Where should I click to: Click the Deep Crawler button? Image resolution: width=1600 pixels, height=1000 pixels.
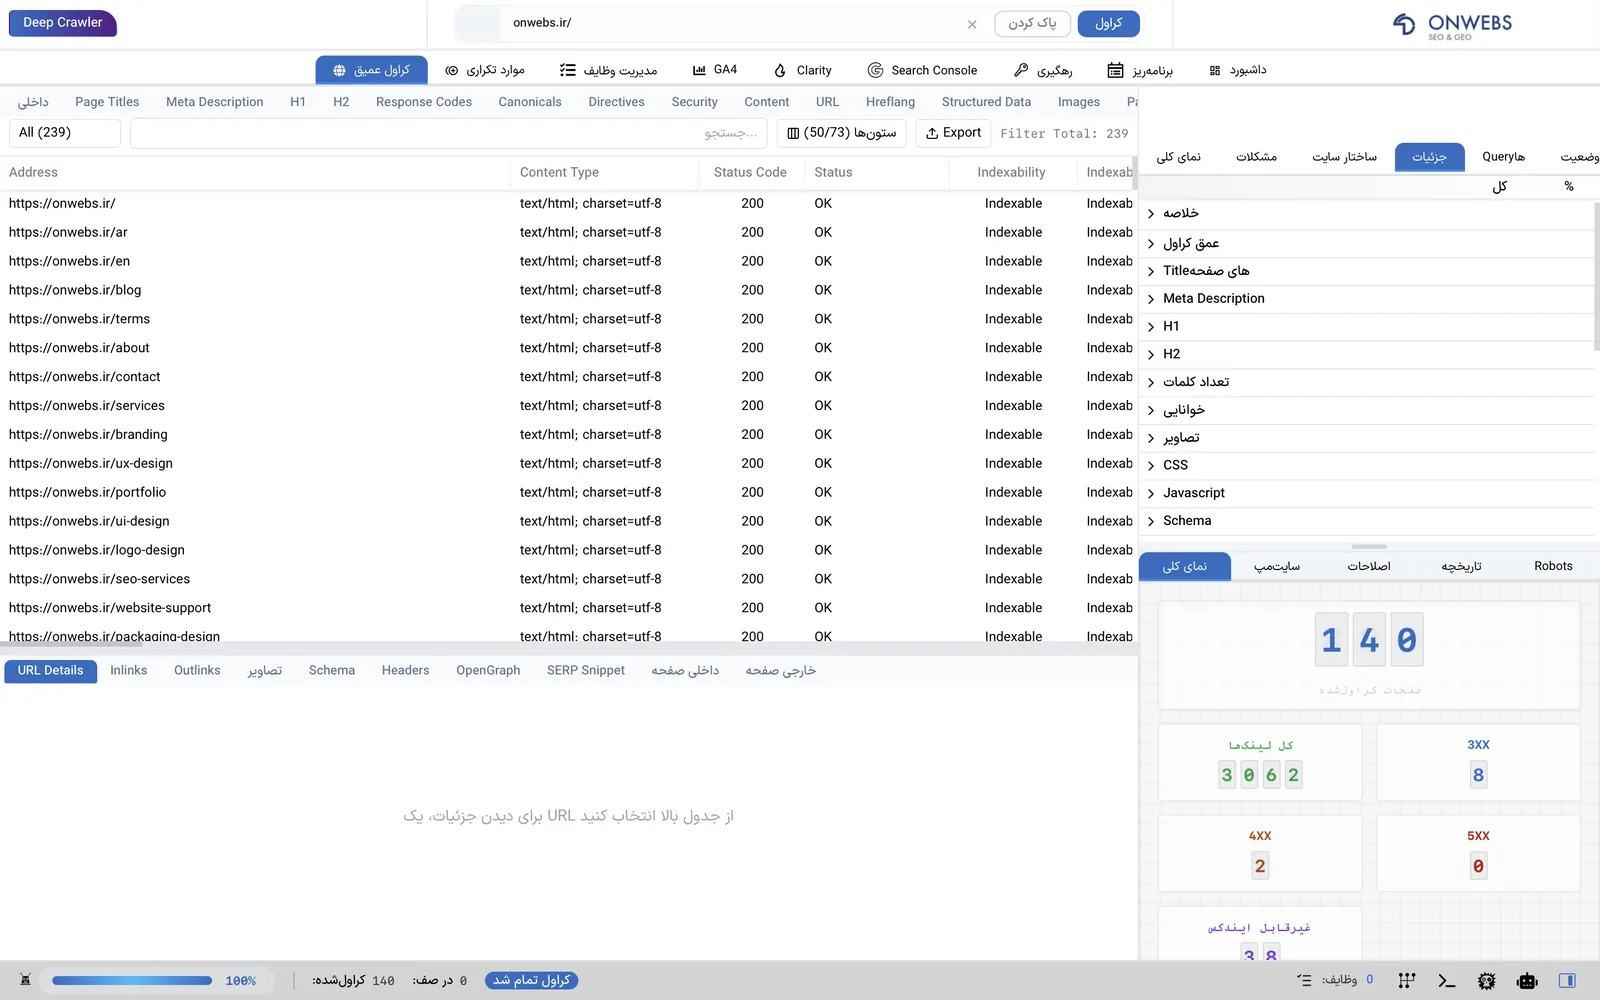click(63, 23)
